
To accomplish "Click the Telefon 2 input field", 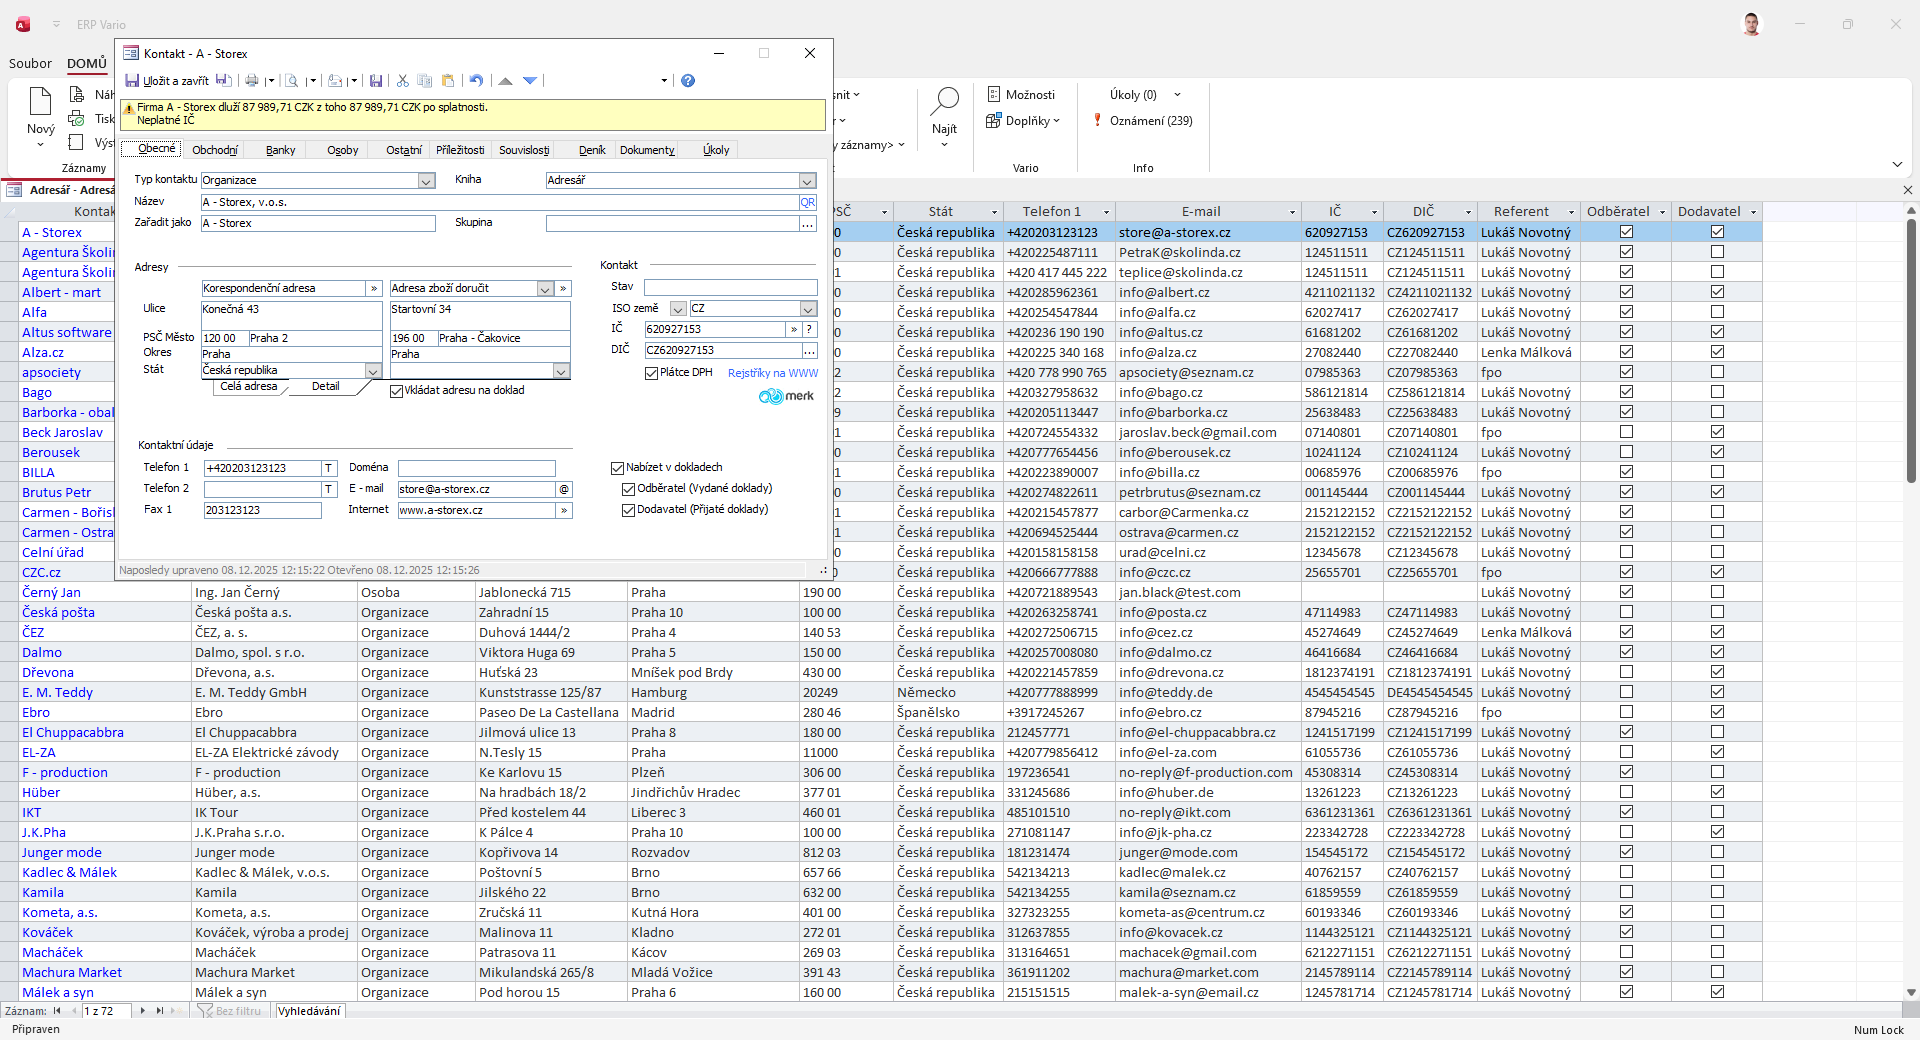I will coord(262,489).
